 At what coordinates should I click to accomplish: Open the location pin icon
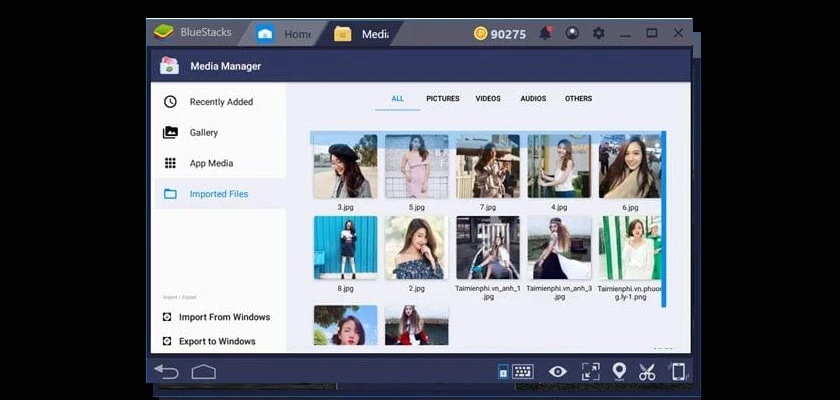pyautogui.click(x=619, y=371)
